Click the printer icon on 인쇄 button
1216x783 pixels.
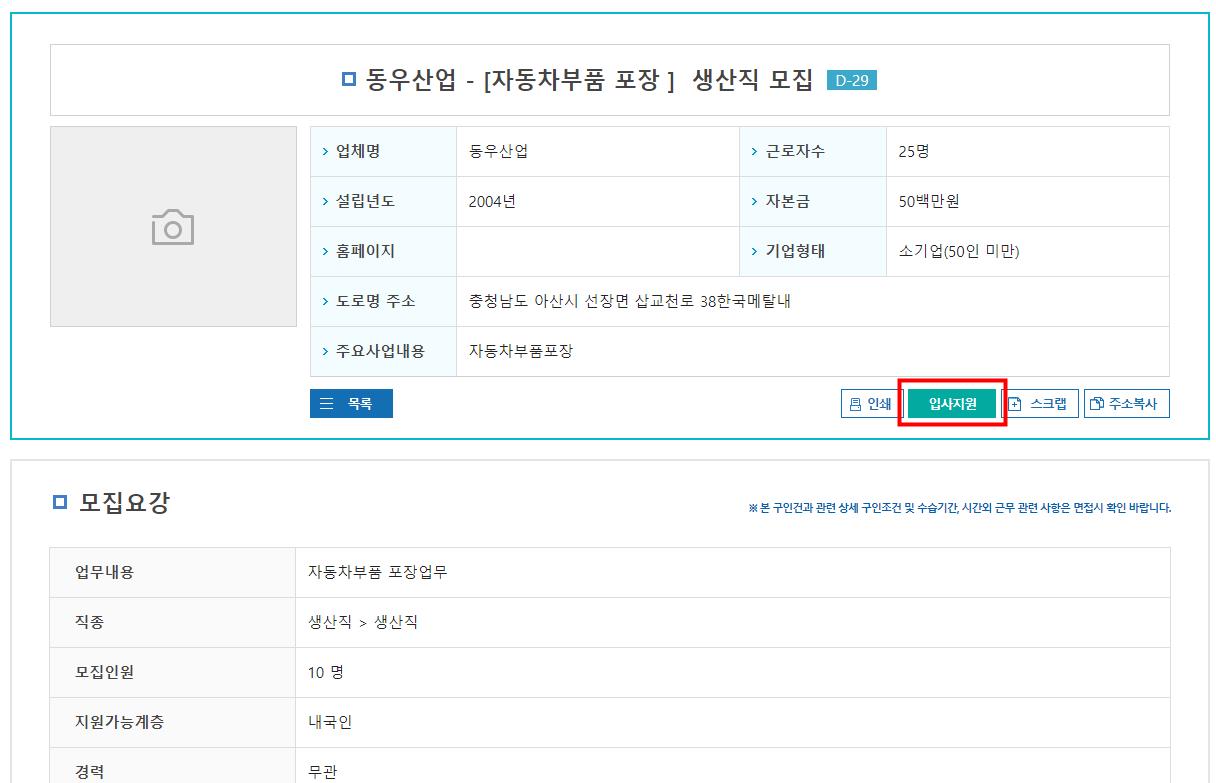856,403
